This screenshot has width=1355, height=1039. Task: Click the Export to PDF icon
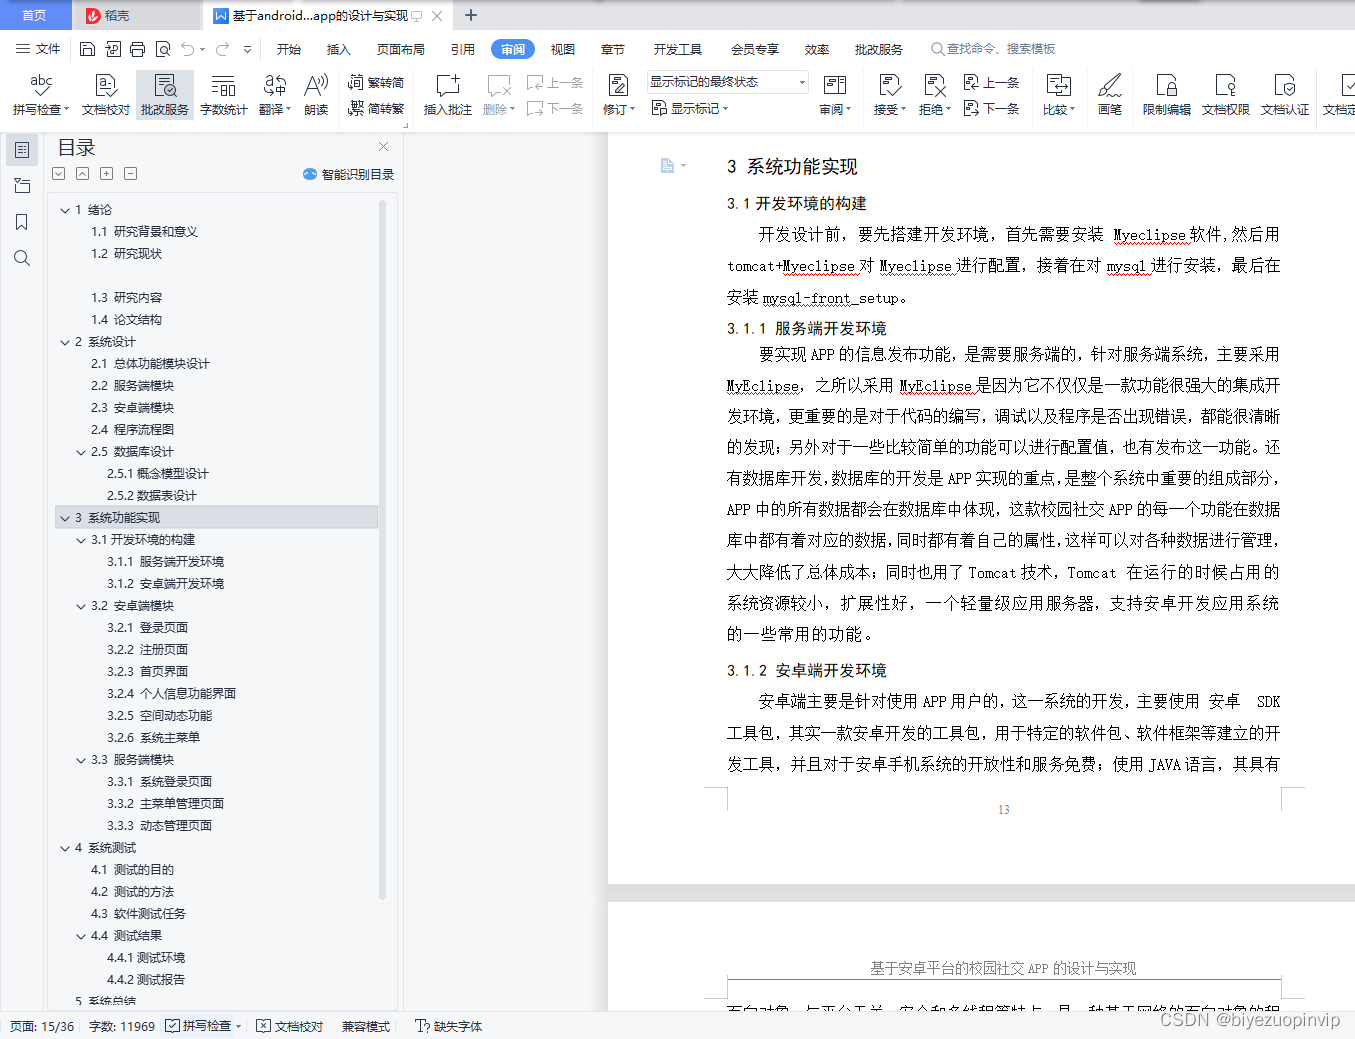112,49
